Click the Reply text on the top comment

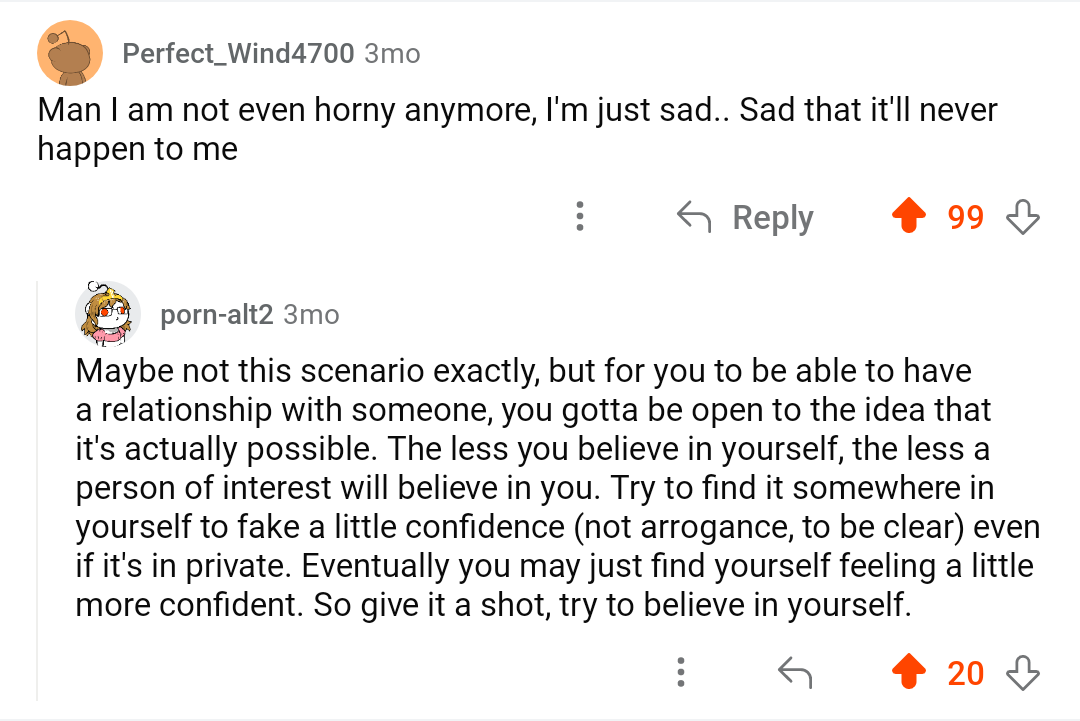pos(772,217)
